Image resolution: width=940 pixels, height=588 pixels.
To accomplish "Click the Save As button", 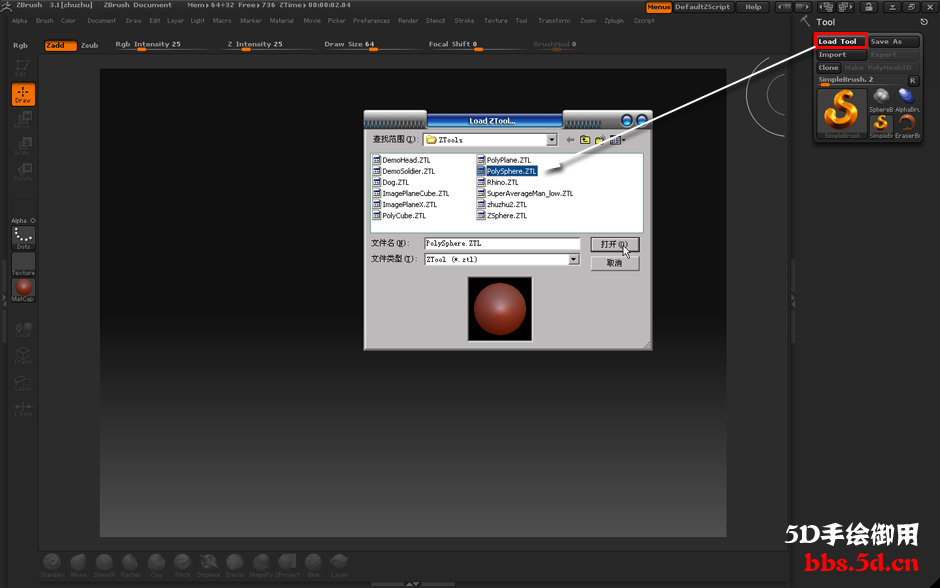I will point(894,41).
